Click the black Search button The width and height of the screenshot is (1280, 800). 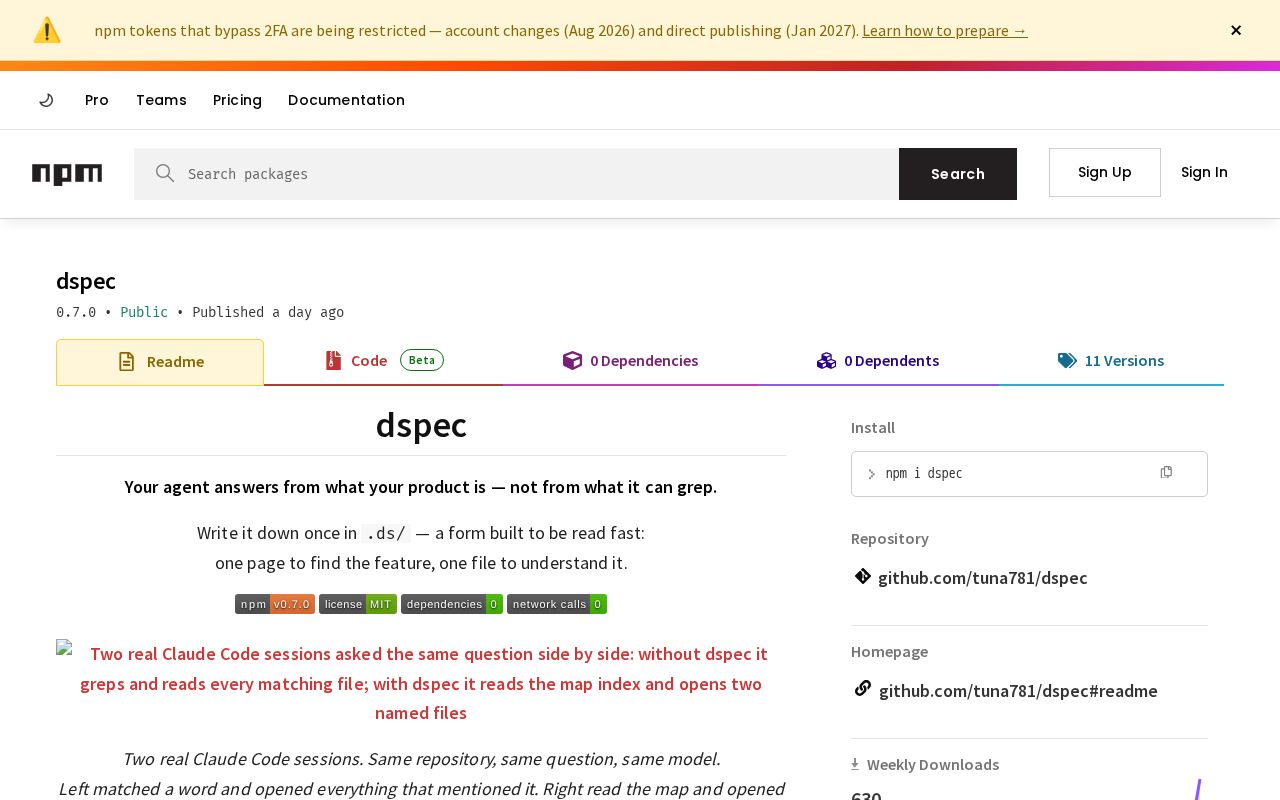click(x=958, y=174)
